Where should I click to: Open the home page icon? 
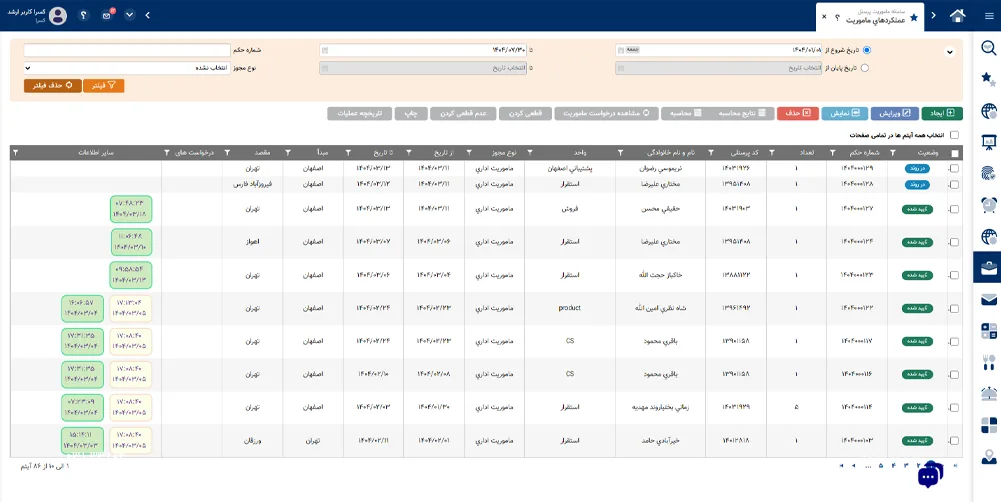(x=958, y=15)
